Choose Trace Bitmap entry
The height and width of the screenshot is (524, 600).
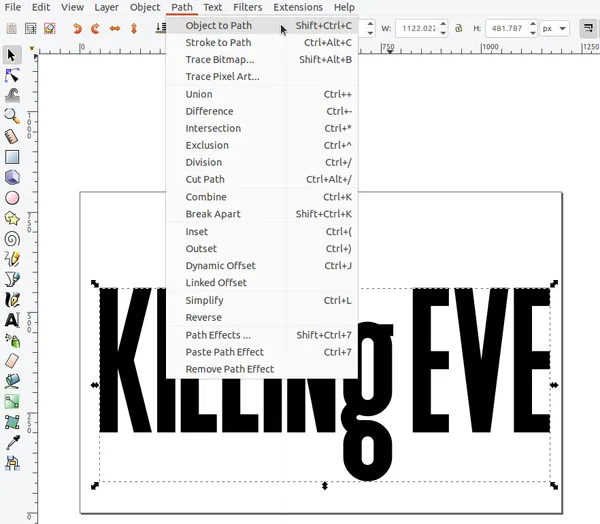[x=262, y=60]
